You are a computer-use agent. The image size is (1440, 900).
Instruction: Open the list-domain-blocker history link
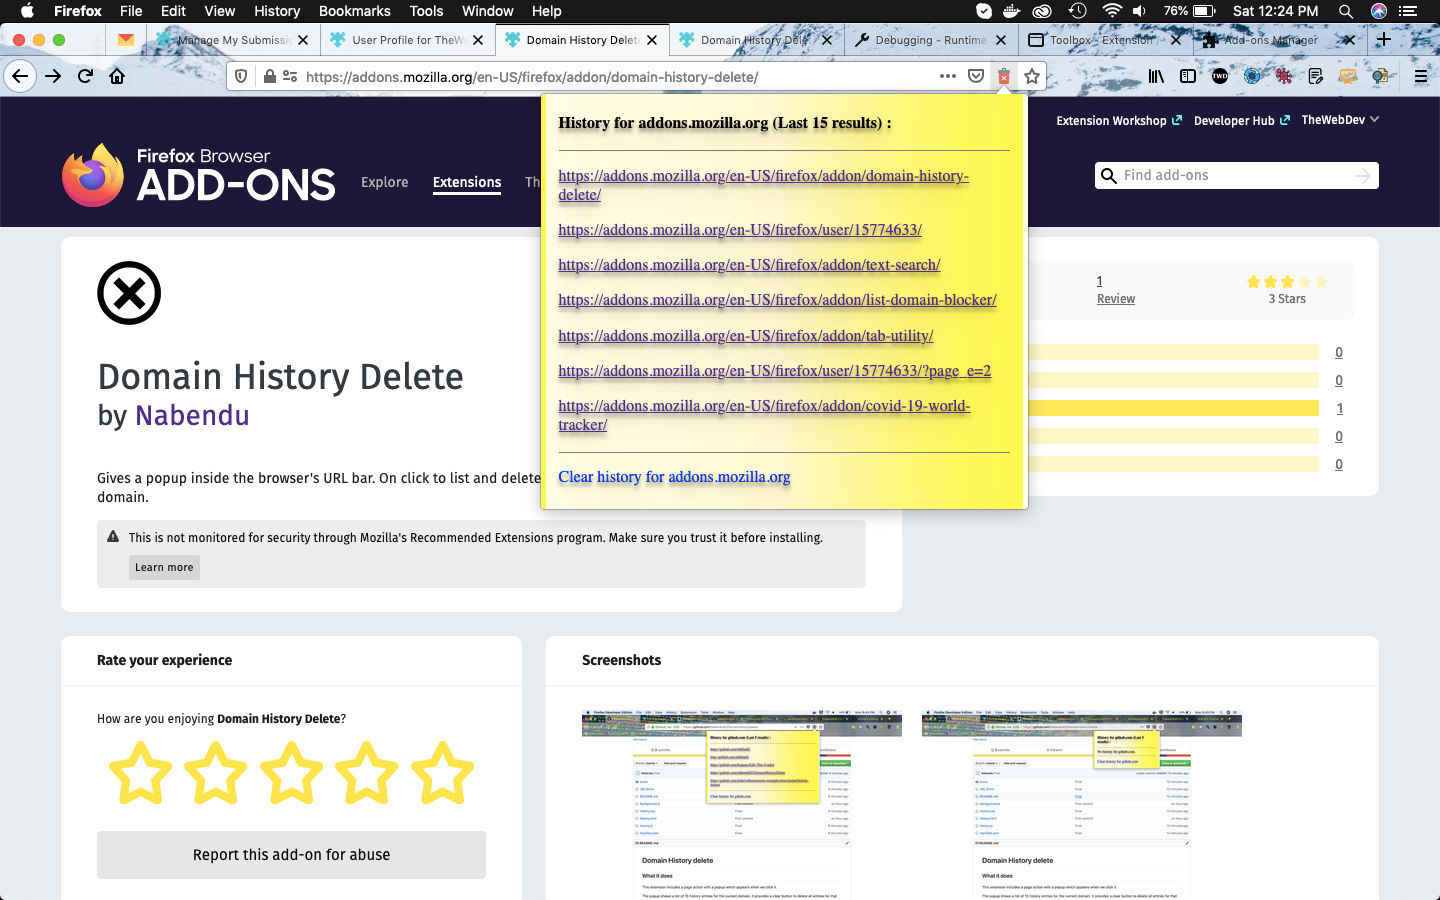click(x=777, y=300)
